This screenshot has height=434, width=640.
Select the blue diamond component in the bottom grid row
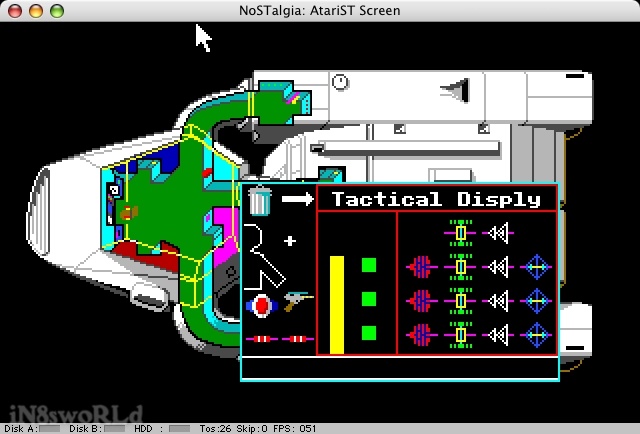536,335
